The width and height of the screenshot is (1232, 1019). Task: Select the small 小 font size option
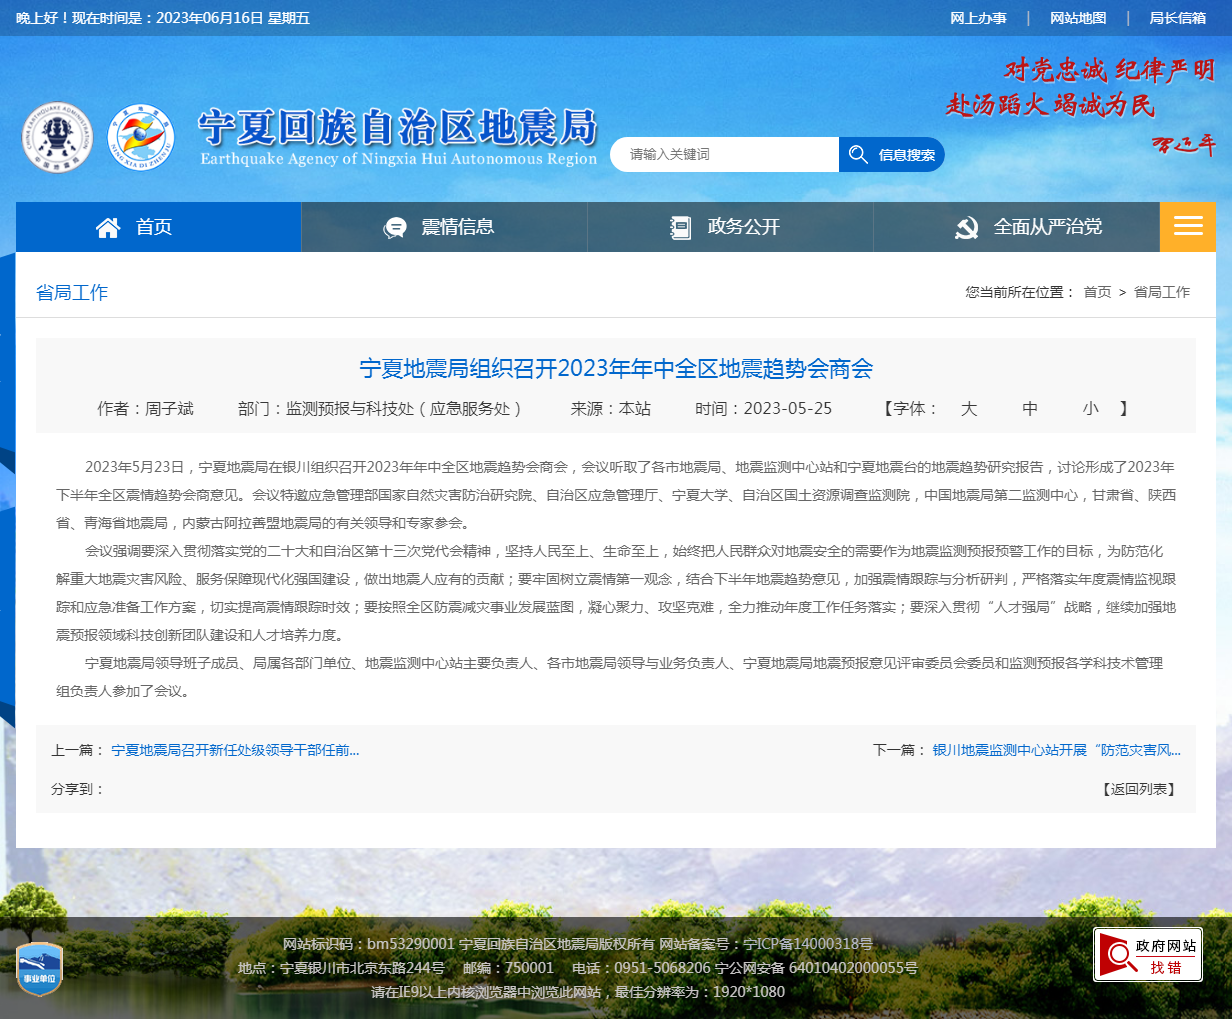1091,408
